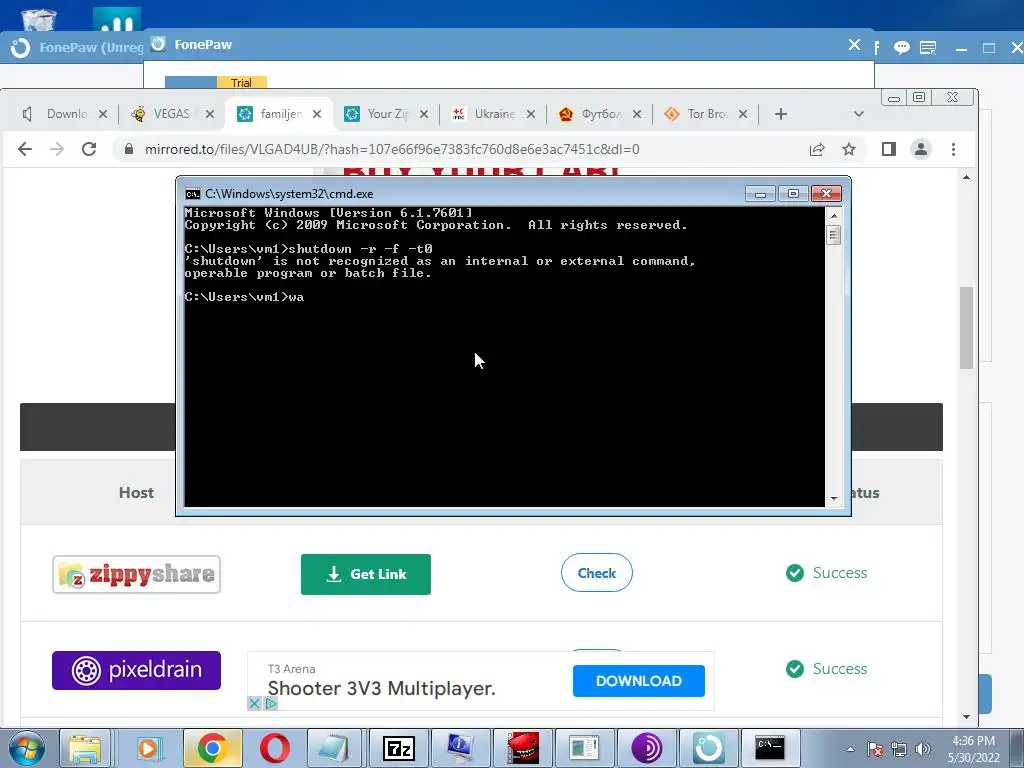Image resolution: width=1024 pixels, height=768 pixels.
Task: Launch Windows Media Player from taskbar
Action: (x=148, y=748)
